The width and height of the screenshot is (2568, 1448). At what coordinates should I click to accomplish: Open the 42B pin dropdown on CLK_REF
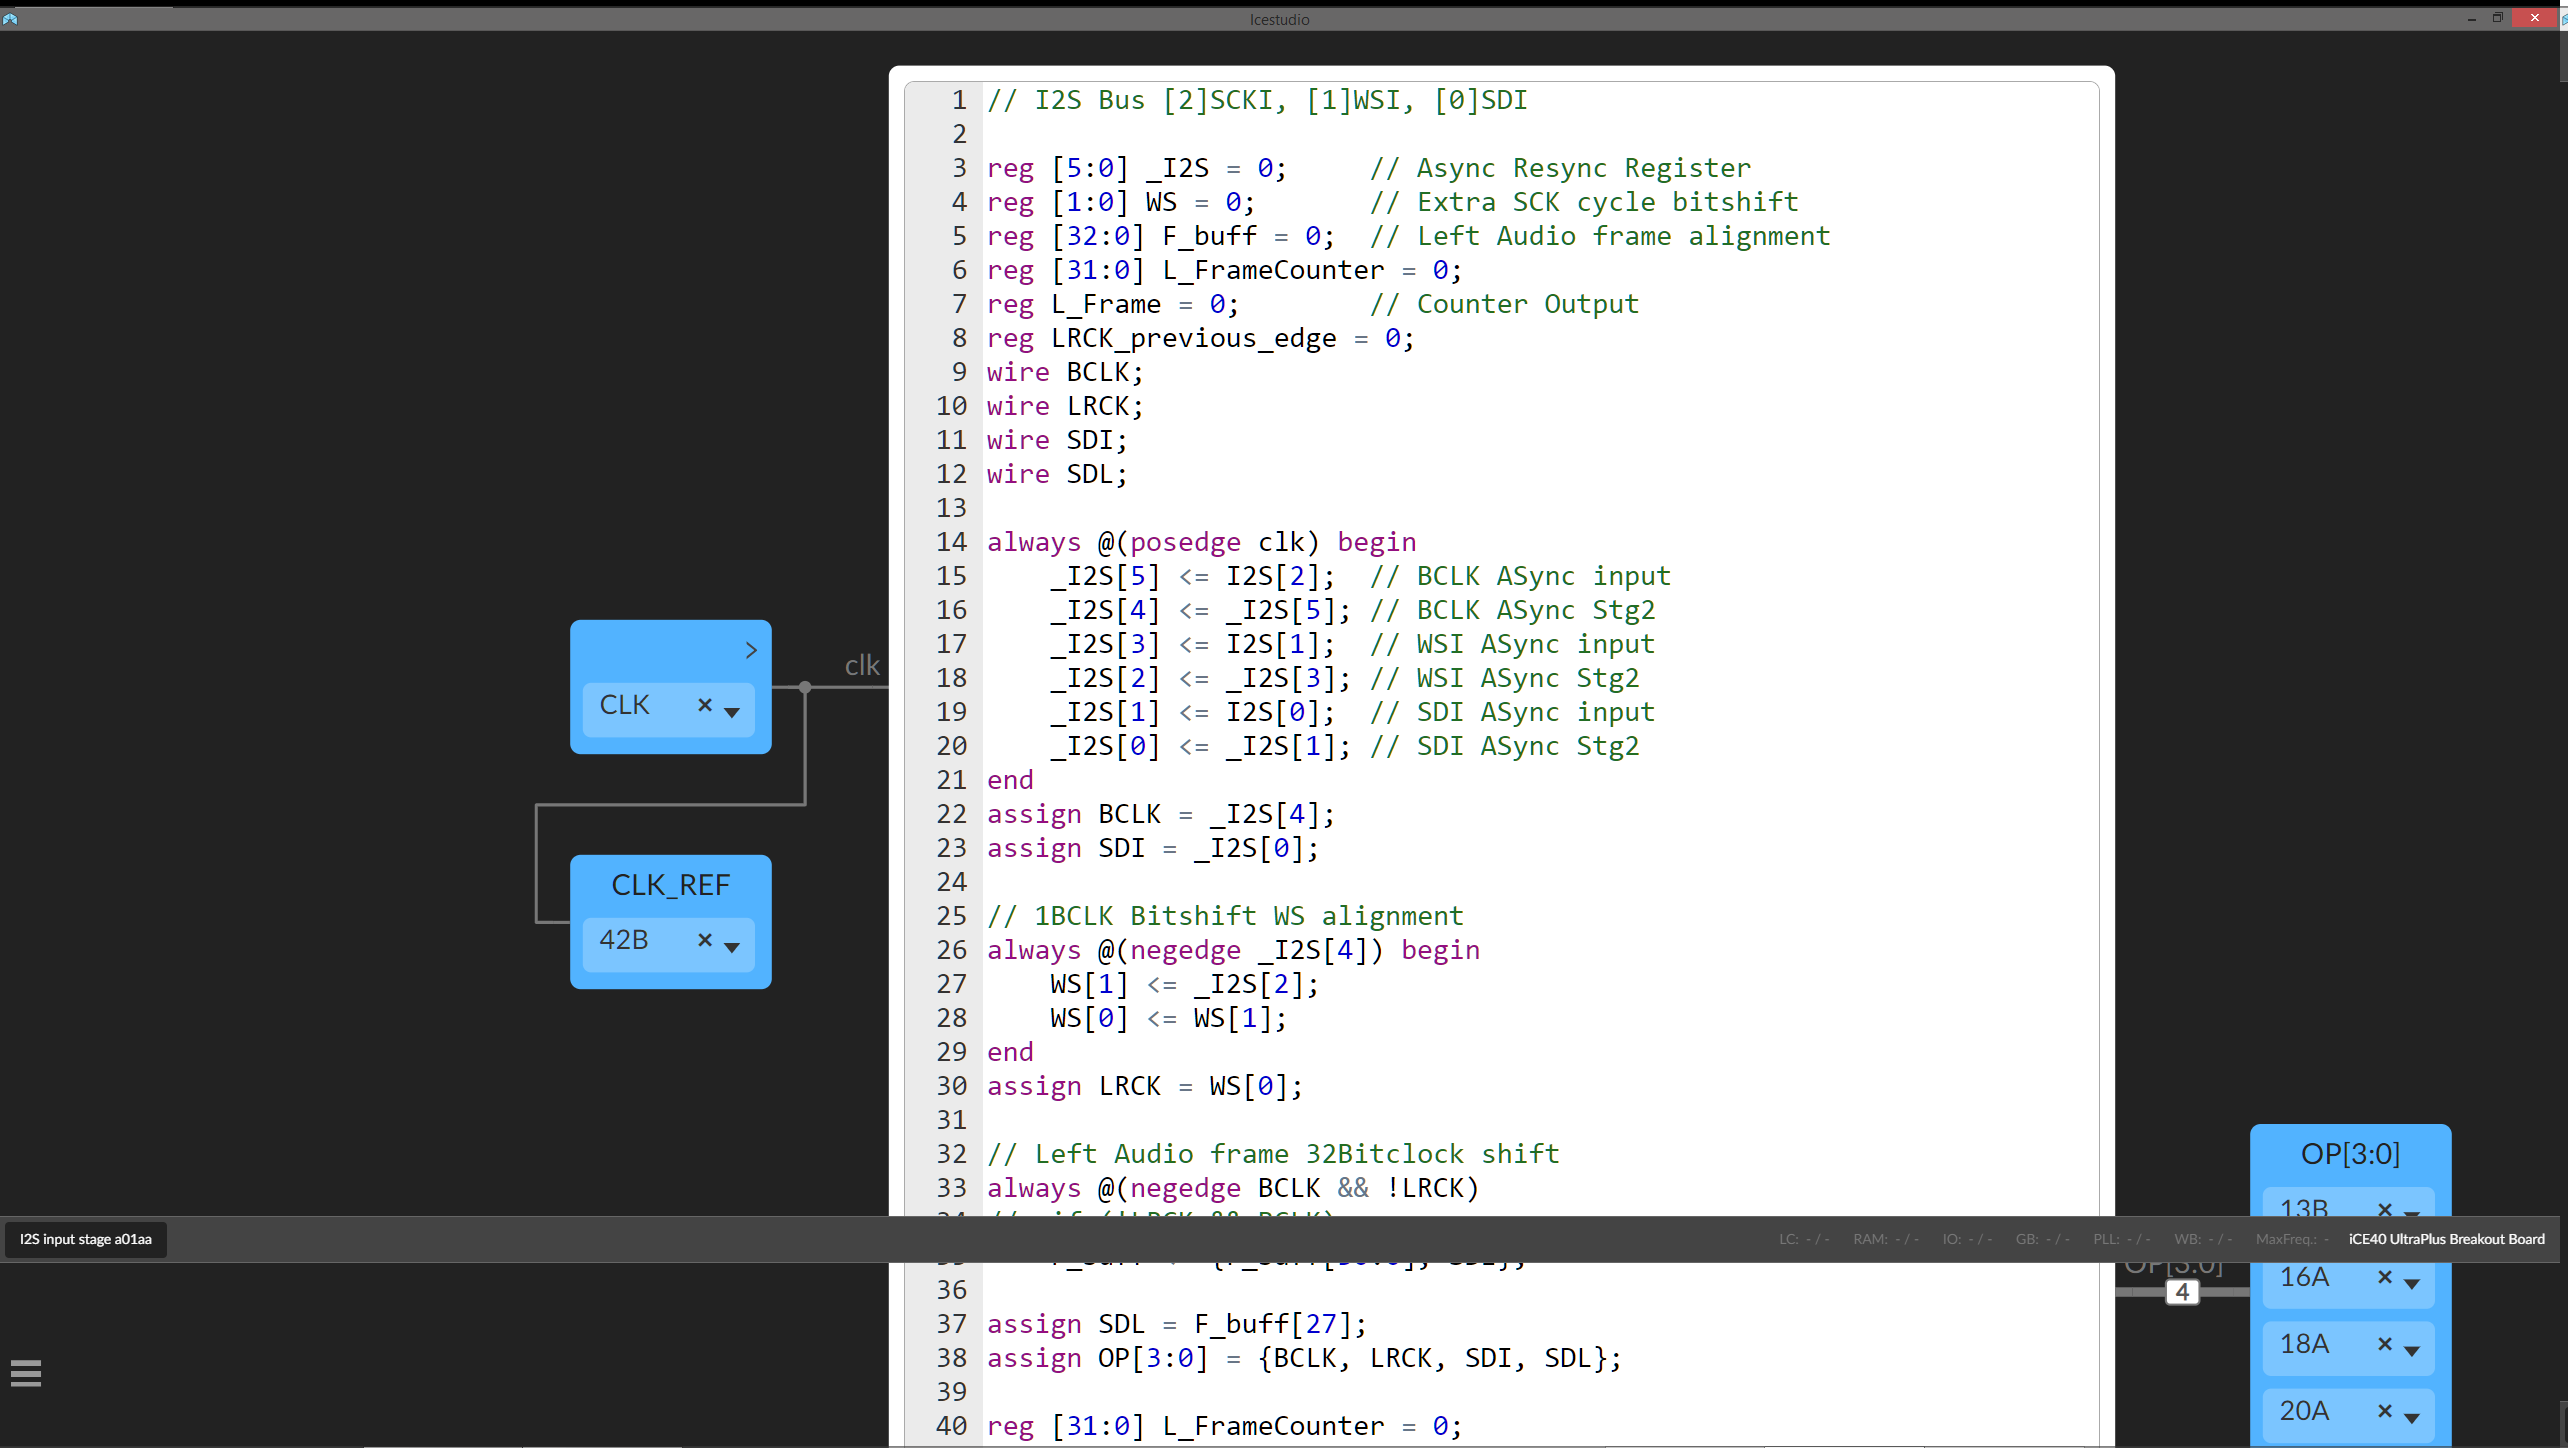735,947
